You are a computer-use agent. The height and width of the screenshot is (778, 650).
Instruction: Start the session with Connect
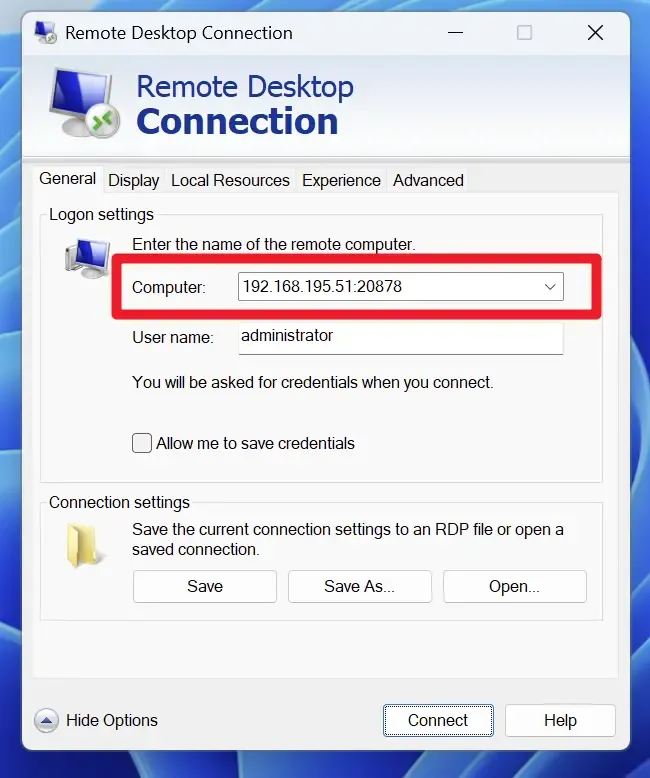coord(438,720)
